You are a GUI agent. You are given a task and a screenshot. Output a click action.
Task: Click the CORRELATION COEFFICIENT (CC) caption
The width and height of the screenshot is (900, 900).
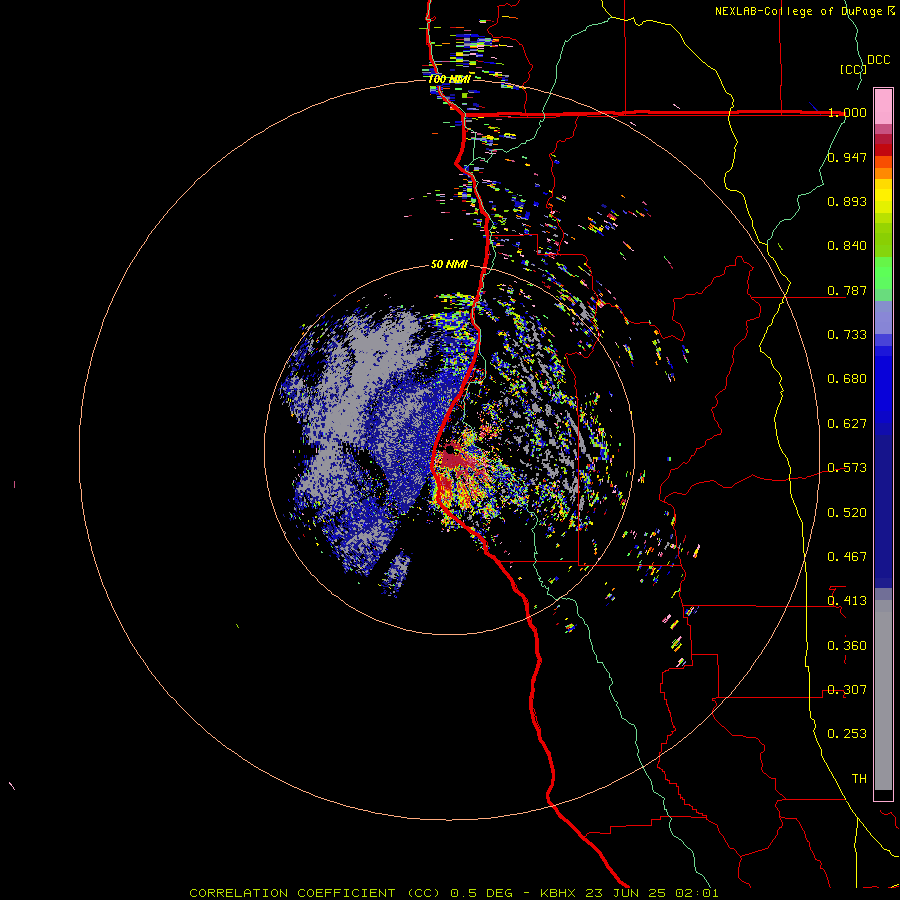314,893
